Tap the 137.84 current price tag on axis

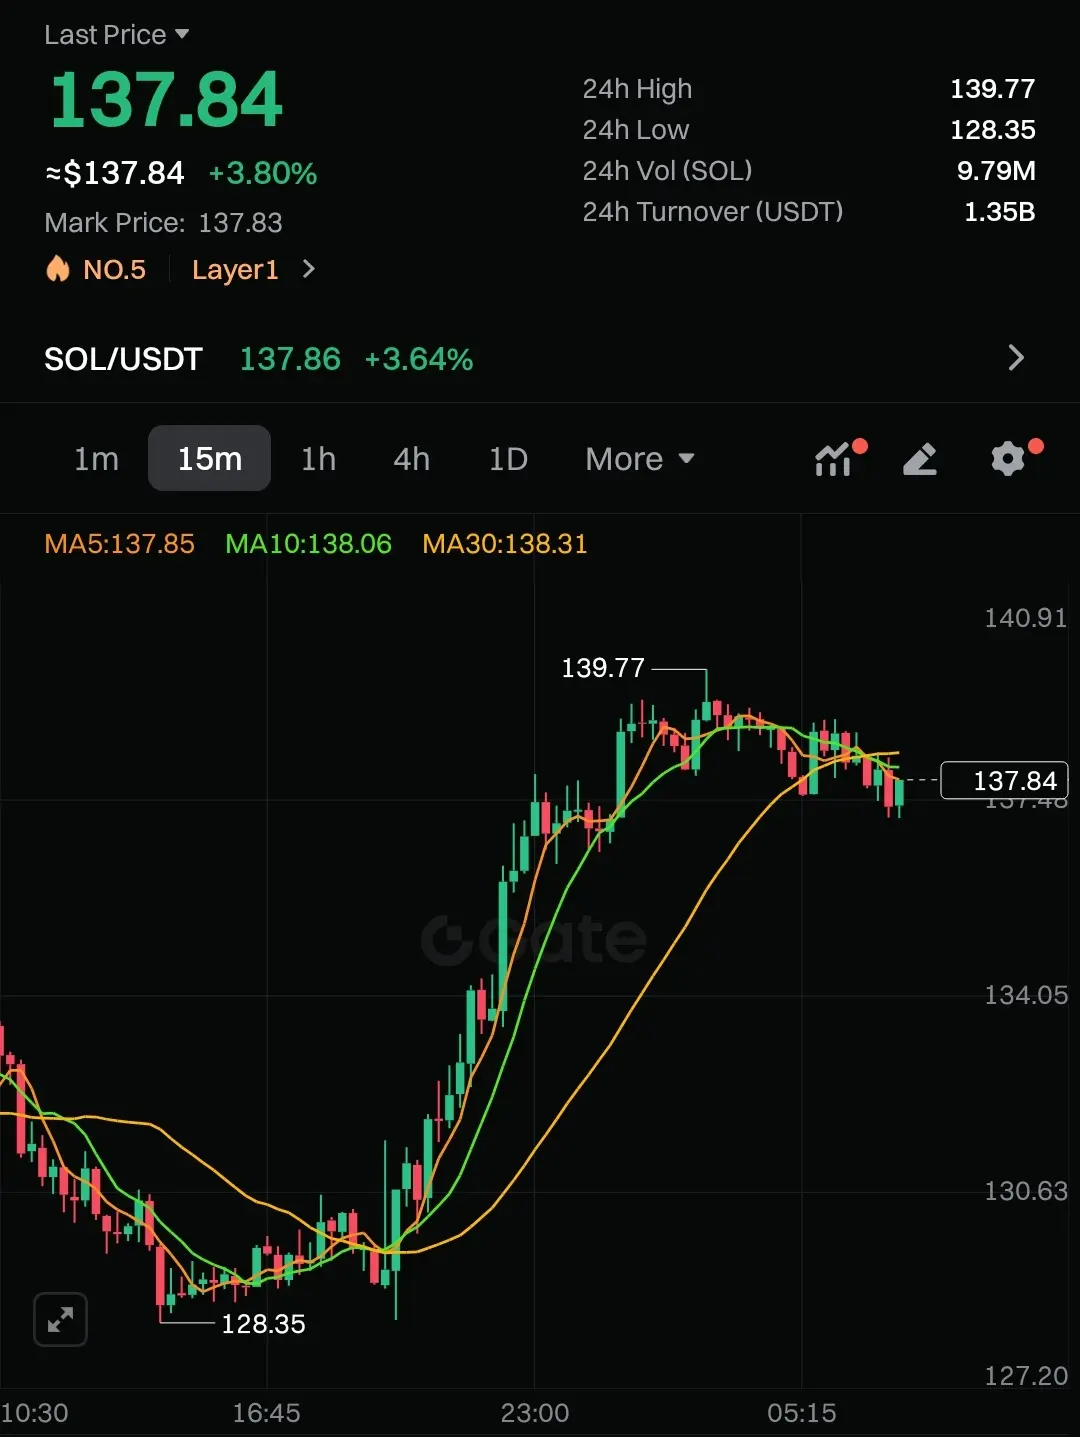pos(1005,780)
